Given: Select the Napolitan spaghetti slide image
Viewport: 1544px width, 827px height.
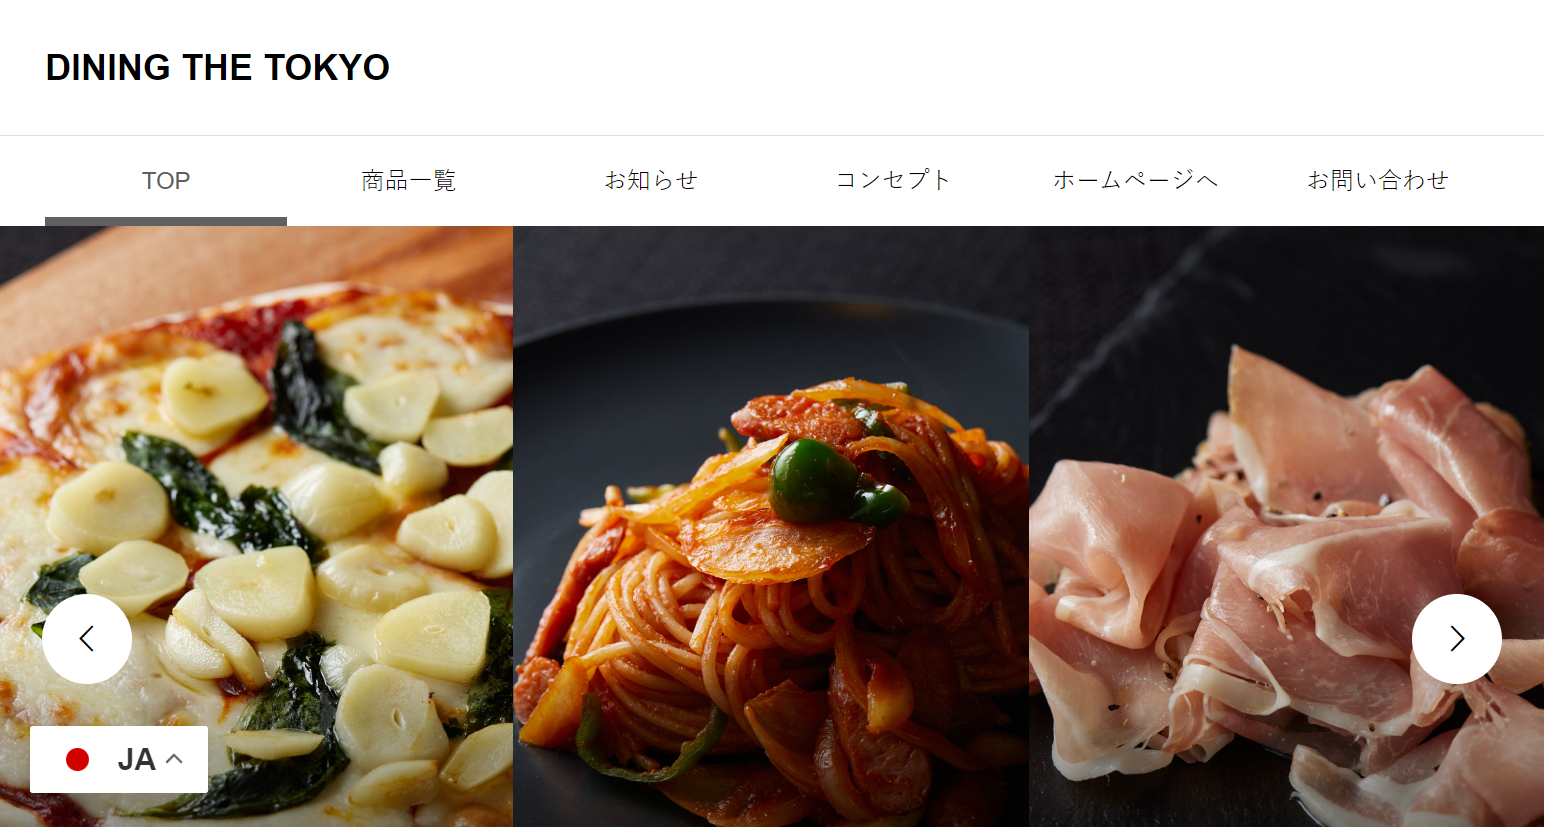Looking at the screenshot, I should [x=771, y=526].
